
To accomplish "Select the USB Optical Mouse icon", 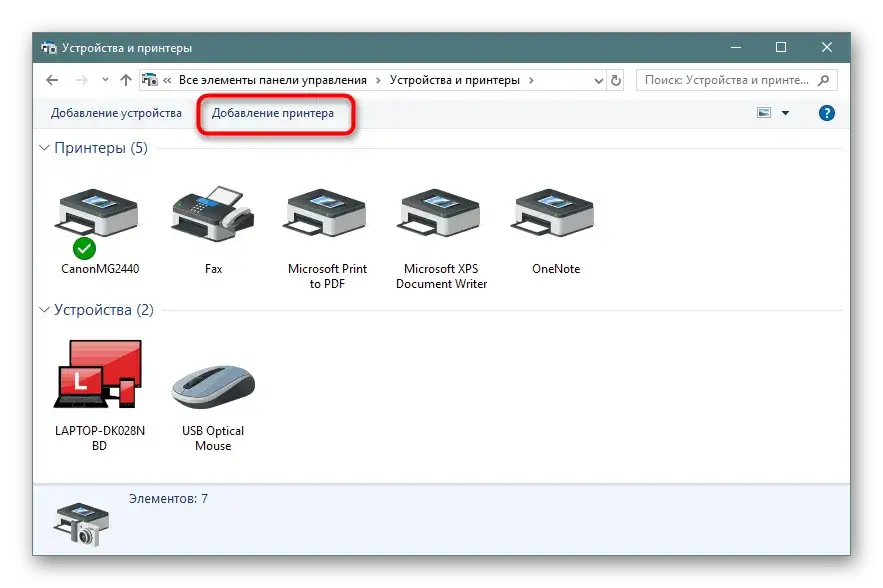I will tap(212, 385).
